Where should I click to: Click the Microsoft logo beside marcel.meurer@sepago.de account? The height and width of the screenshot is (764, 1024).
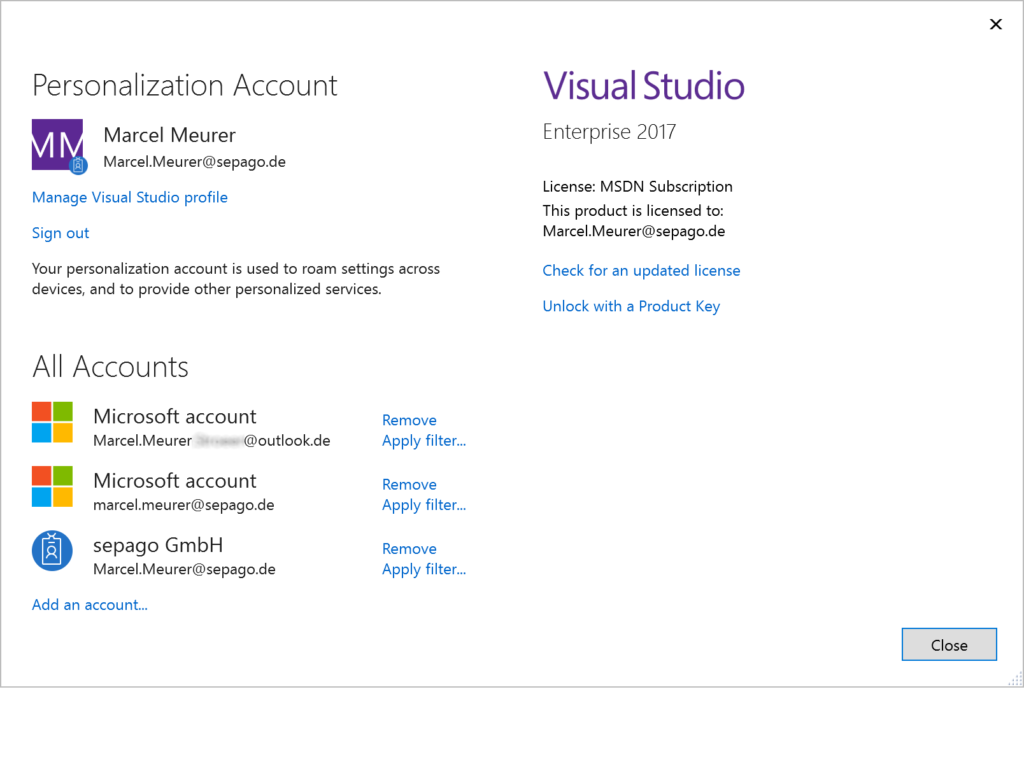52,486
